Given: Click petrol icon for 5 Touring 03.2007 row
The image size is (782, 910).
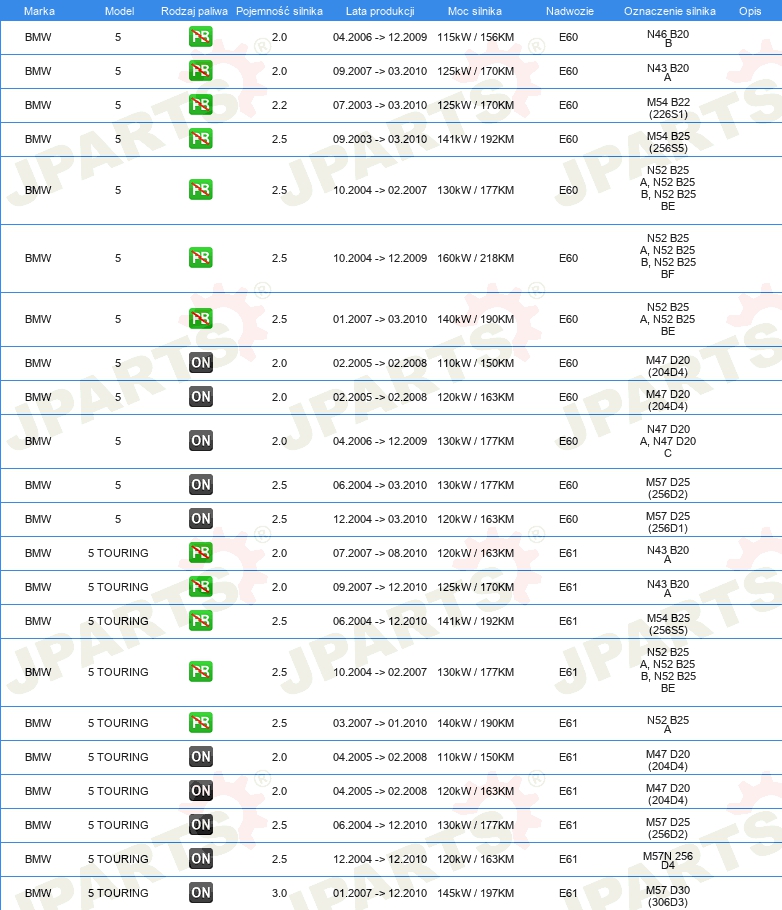Looking at the screenshot, I should tap(200, 723).
